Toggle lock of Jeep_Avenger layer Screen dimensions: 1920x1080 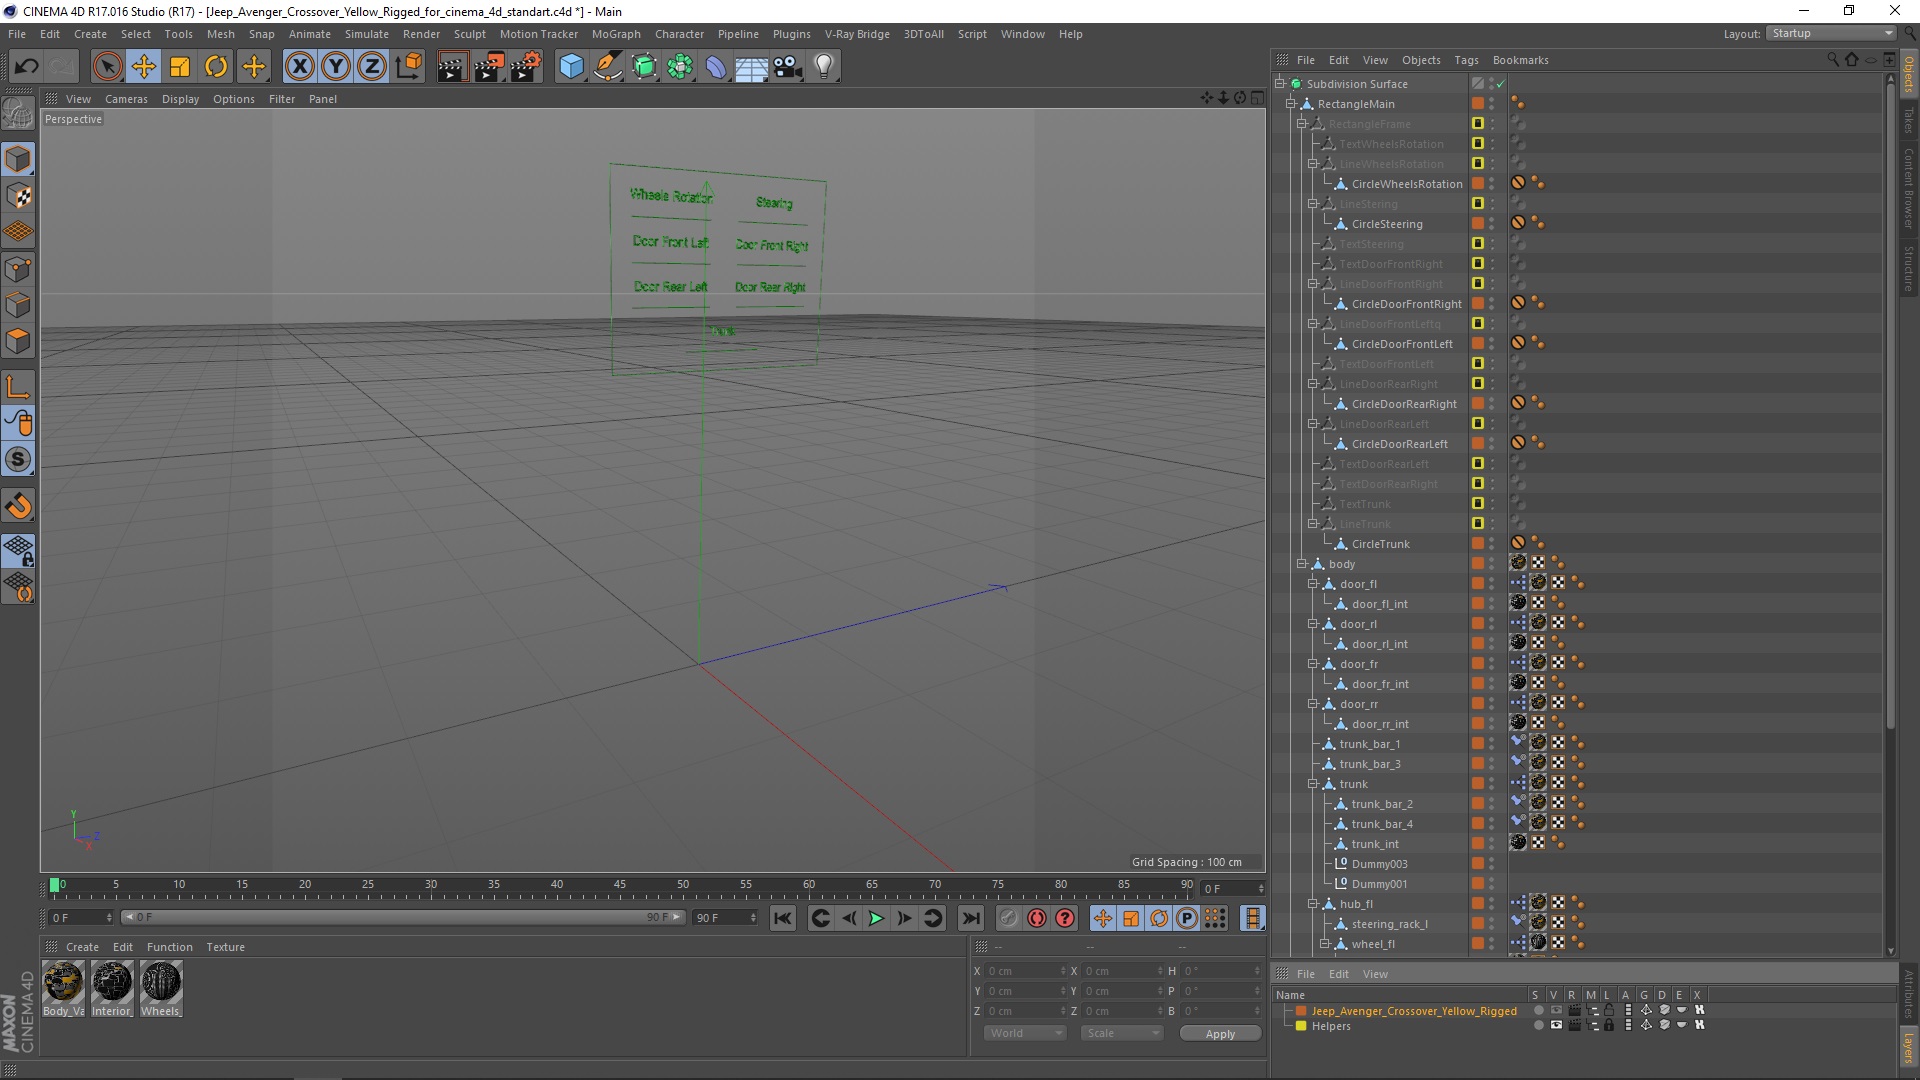click(1609, 1010)
